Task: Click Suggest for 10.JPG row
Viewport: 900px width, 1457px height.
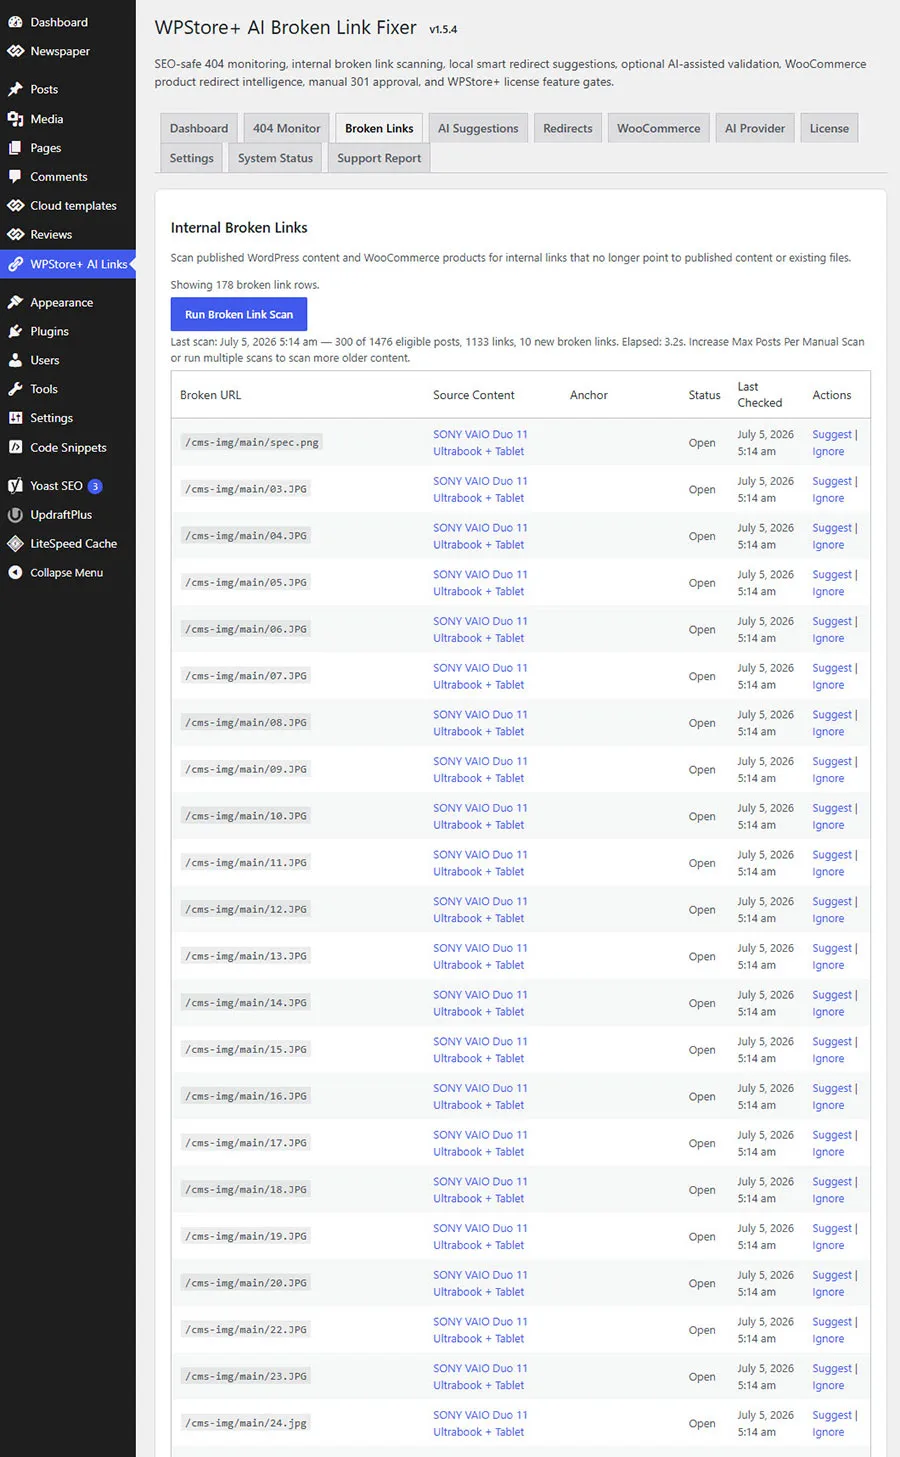Action: [832, 808]
